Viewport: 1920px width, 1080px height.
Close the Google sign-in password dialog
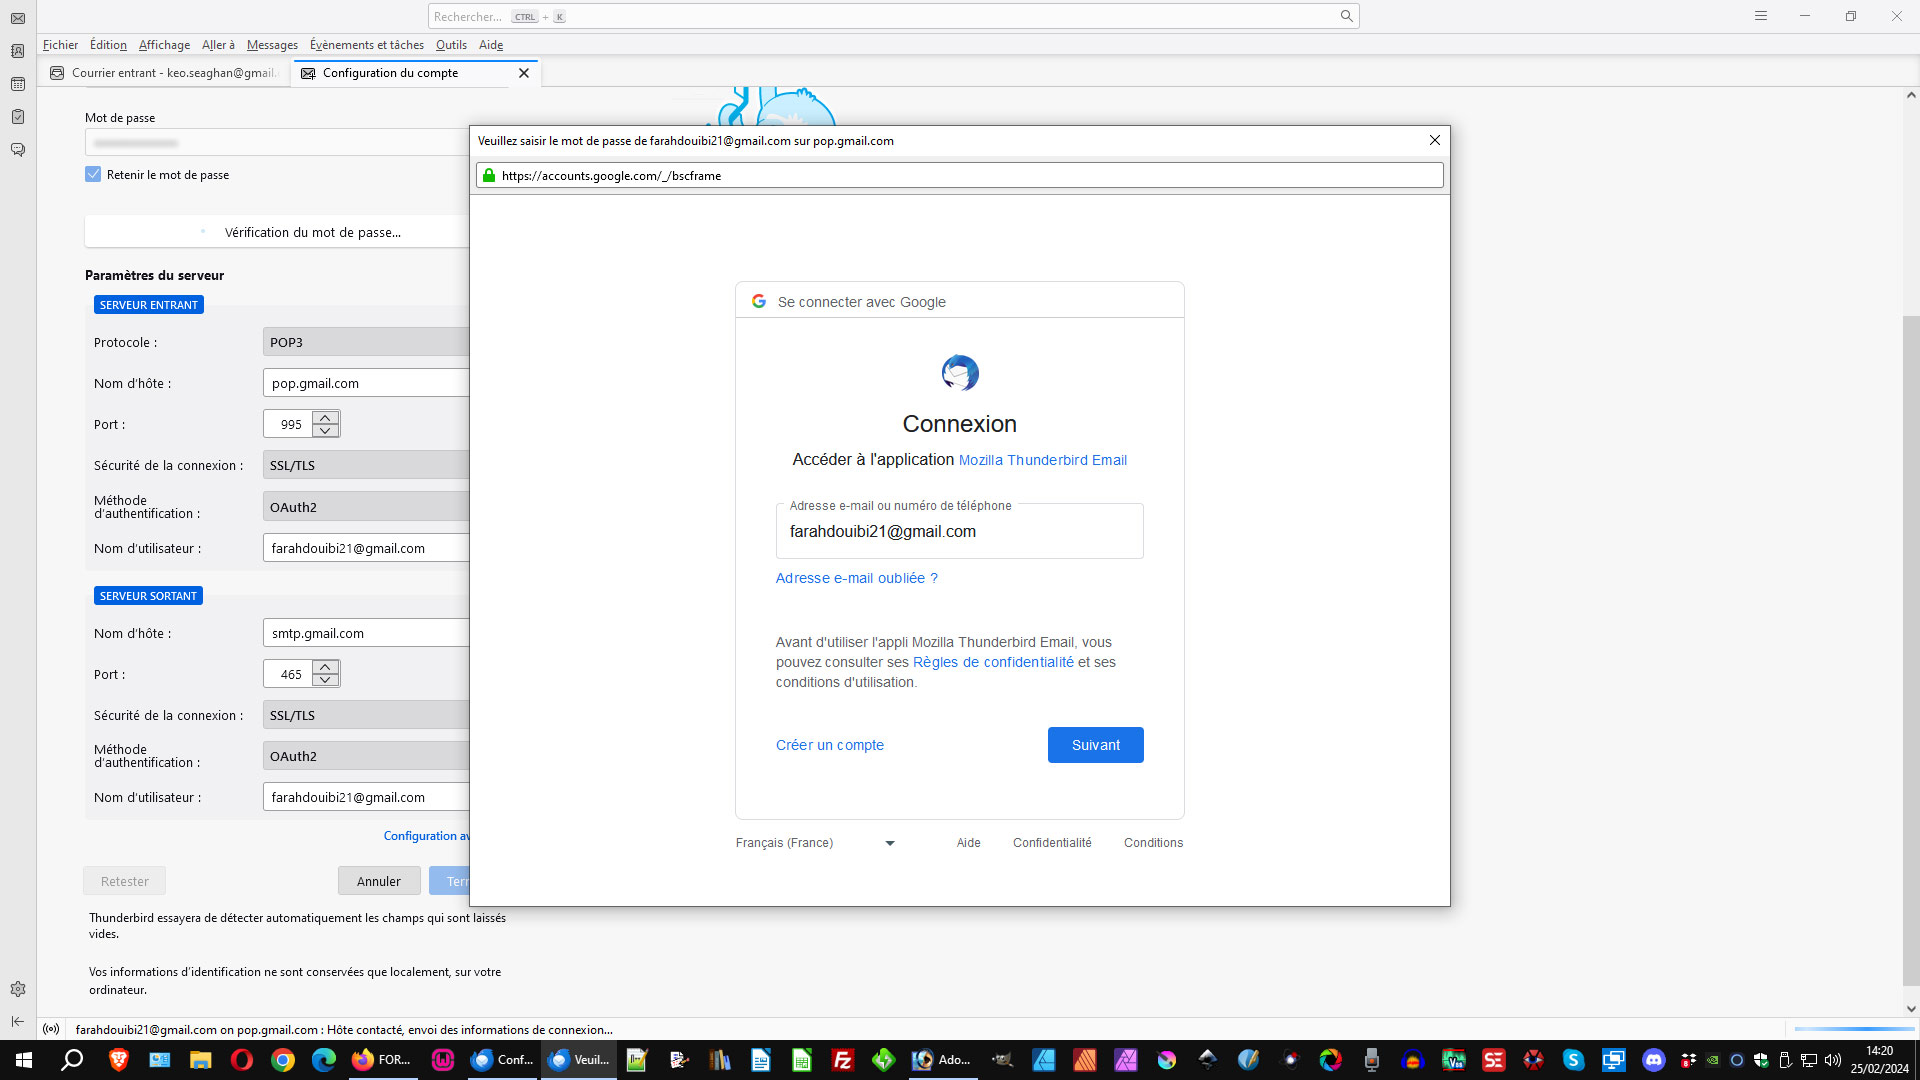[x=1435, y=140]
